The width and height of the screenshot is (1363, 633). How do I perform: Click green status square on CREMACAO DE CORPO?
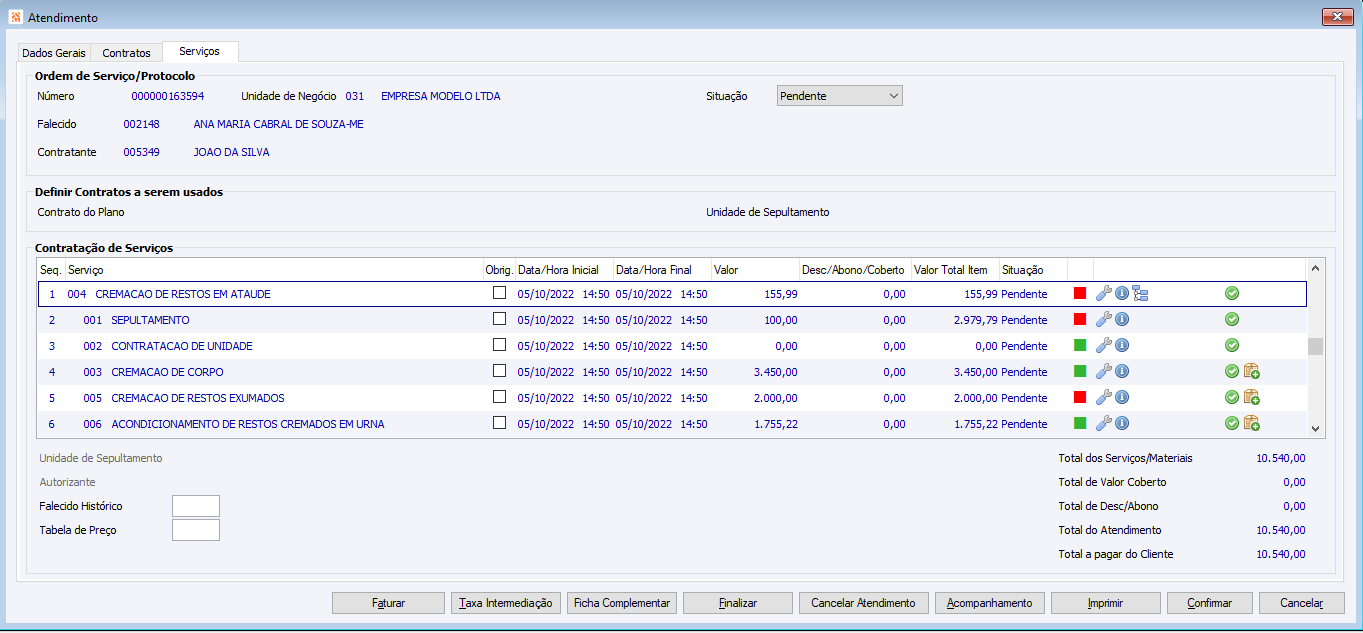coord(1080,372)
